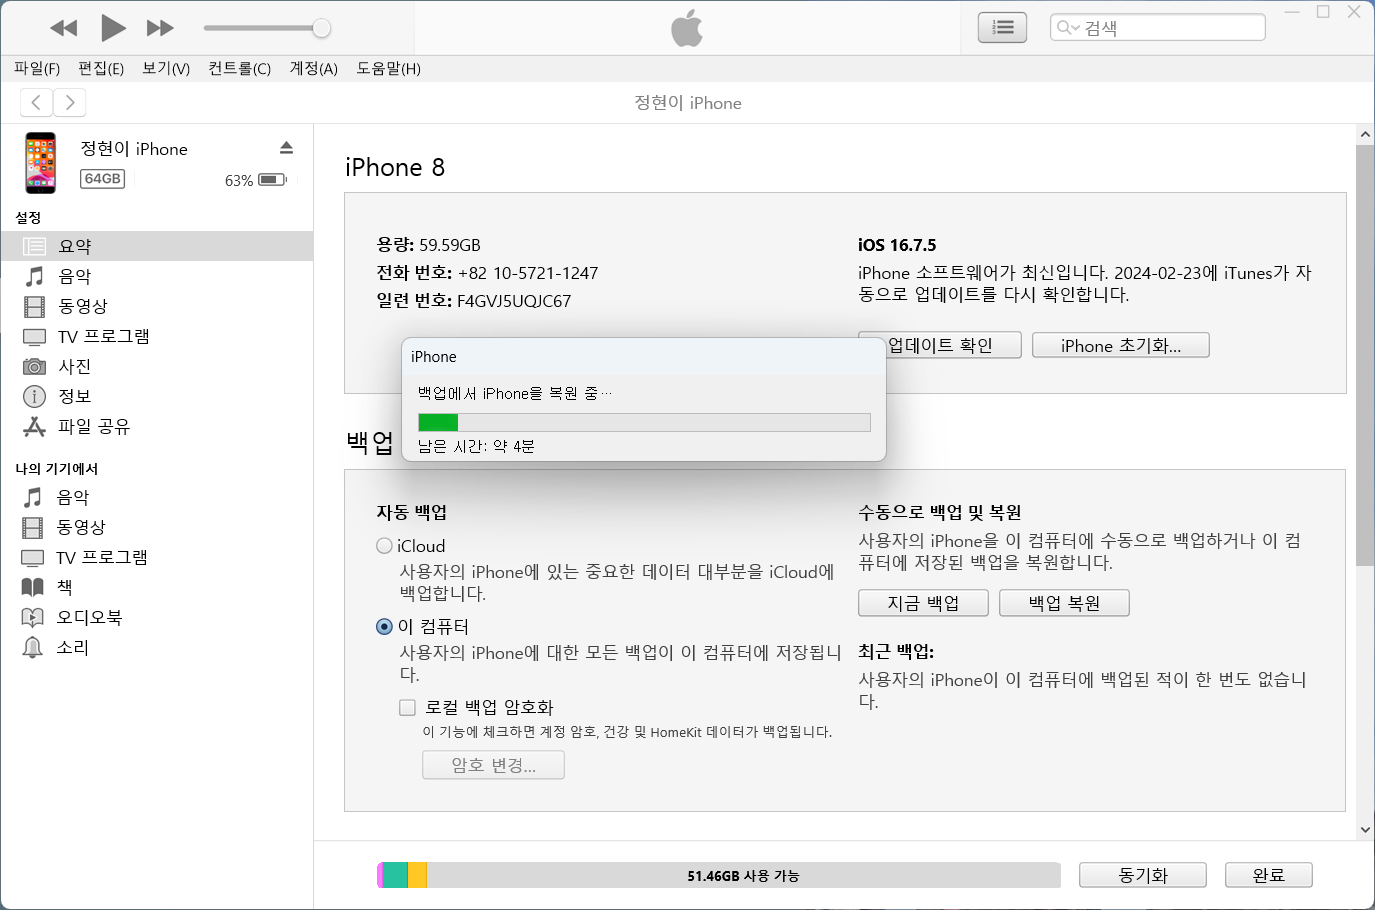Click 남은 시간: 약 4분 text
The image size is (1375, 910).
tap(476, 446)
